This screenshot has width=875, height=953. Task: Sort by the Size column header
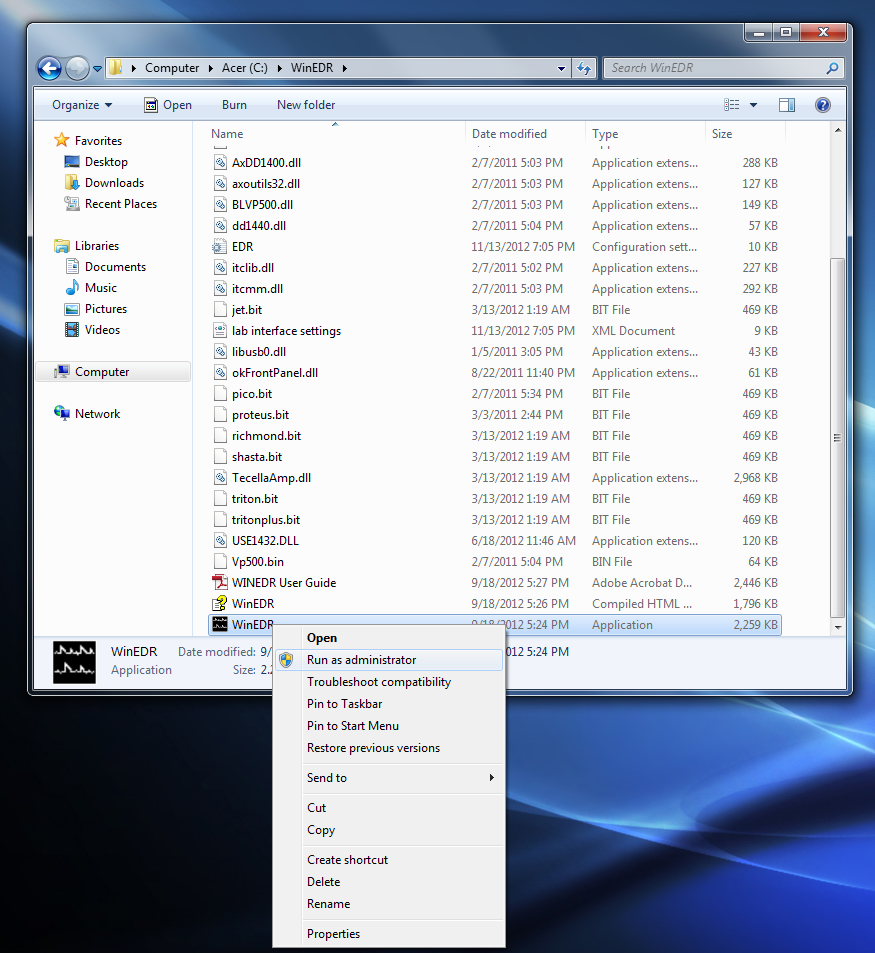point(722,134)
